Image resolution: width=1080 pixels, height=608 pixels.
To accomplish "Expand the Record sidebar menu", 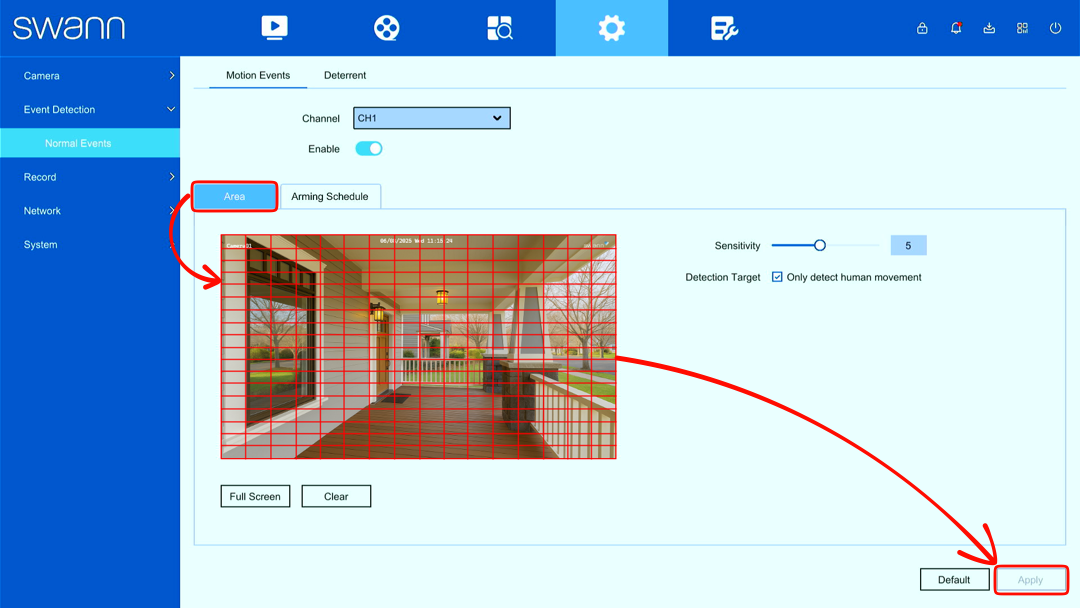I will coord(90,177).
